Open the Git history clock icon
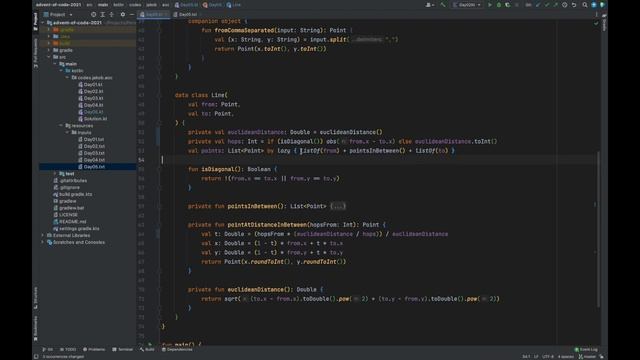 pyautogui.click(x=565, y=5)
